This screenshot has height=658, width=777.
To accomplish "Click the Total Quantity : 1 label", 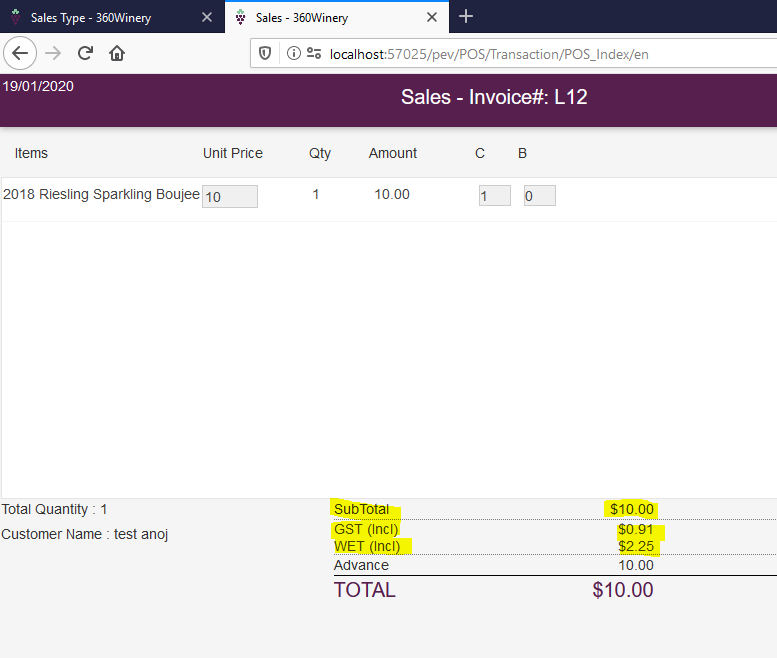I will coord(55,509).
